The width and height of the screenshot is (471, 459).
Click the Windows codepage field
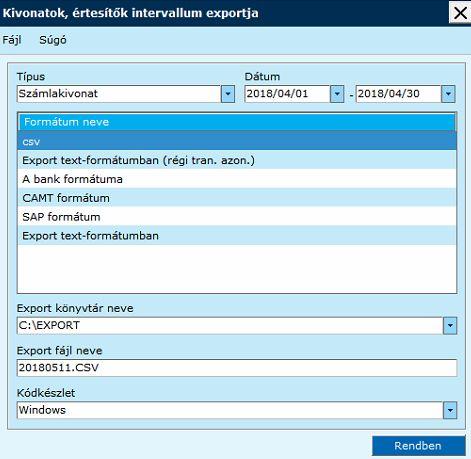(230, 410)
